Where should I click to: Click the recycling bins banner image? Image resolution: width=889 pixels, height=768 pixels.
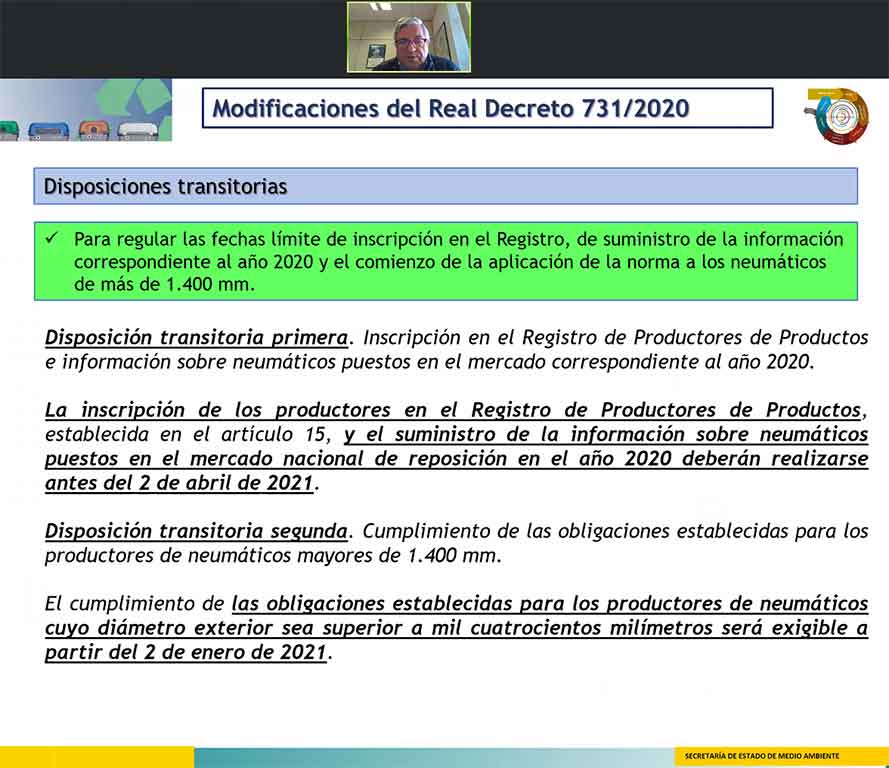[x=86, y=110]
